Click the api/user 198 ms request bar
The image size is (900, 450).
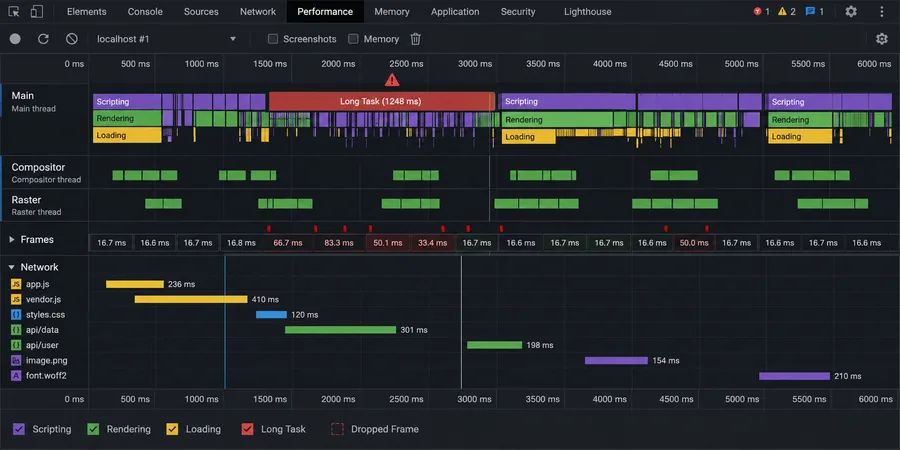495,346
